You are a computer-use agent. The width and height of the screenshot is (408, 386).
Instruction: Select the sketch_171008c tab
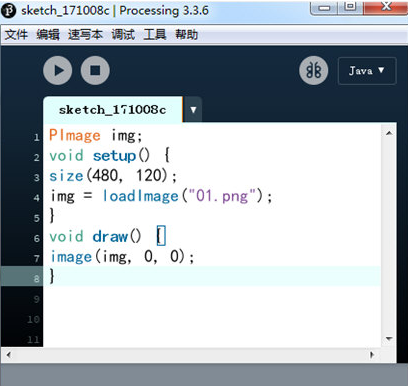pos(113,110)
